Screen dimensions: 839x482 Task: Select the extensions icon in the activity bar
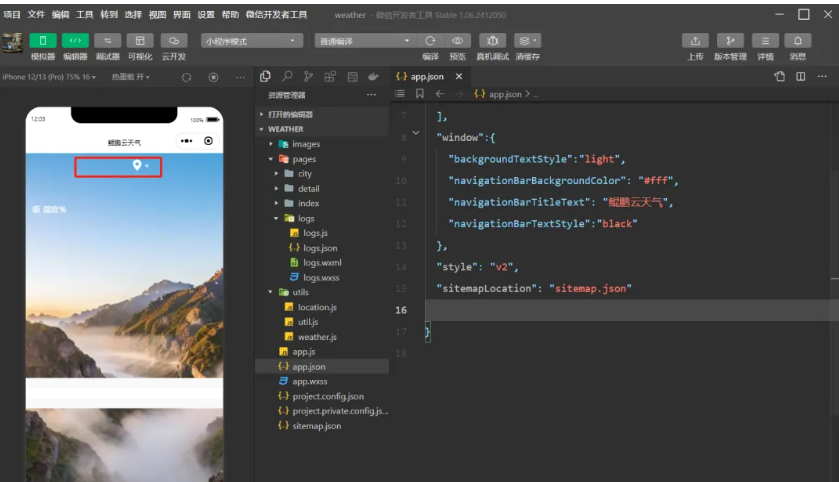tap(330, 76)
